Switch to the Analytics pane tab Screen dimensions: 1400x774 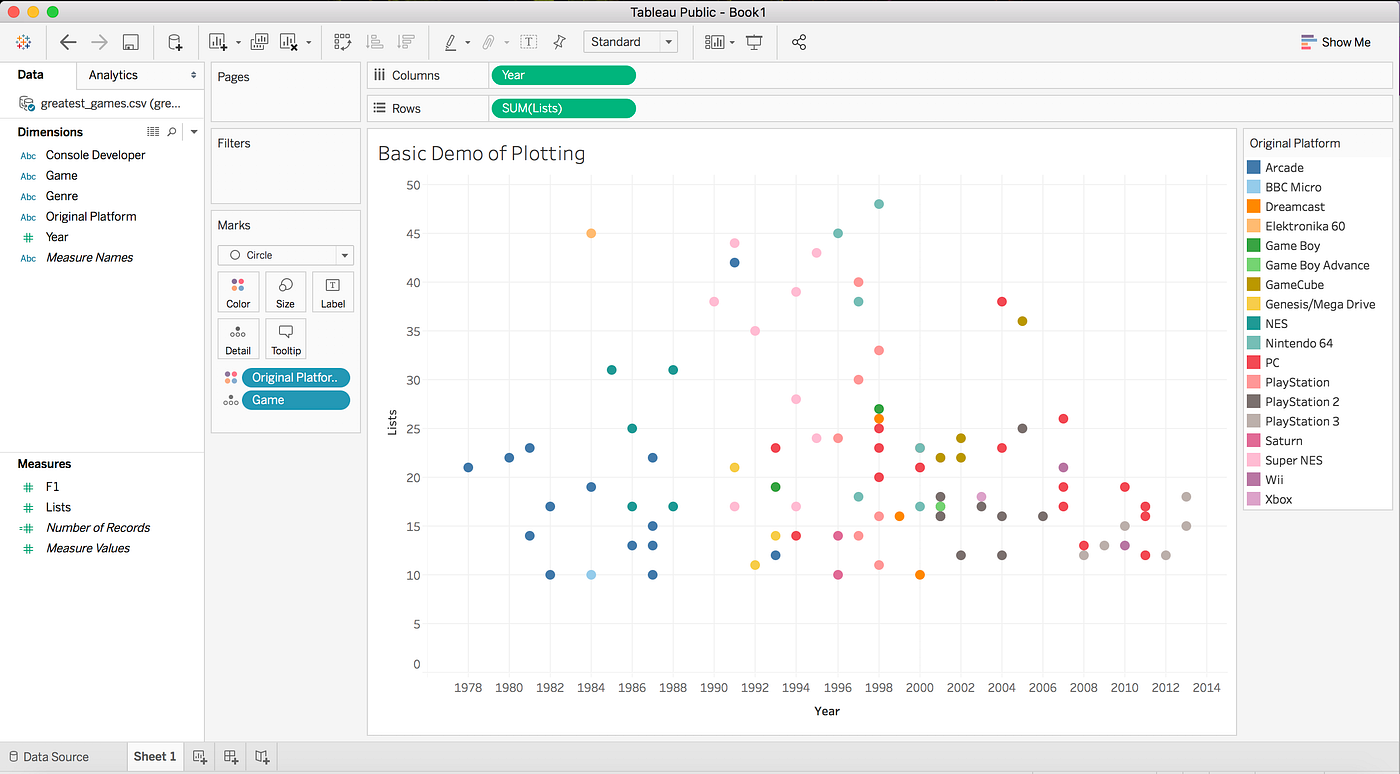pos(113,75)
